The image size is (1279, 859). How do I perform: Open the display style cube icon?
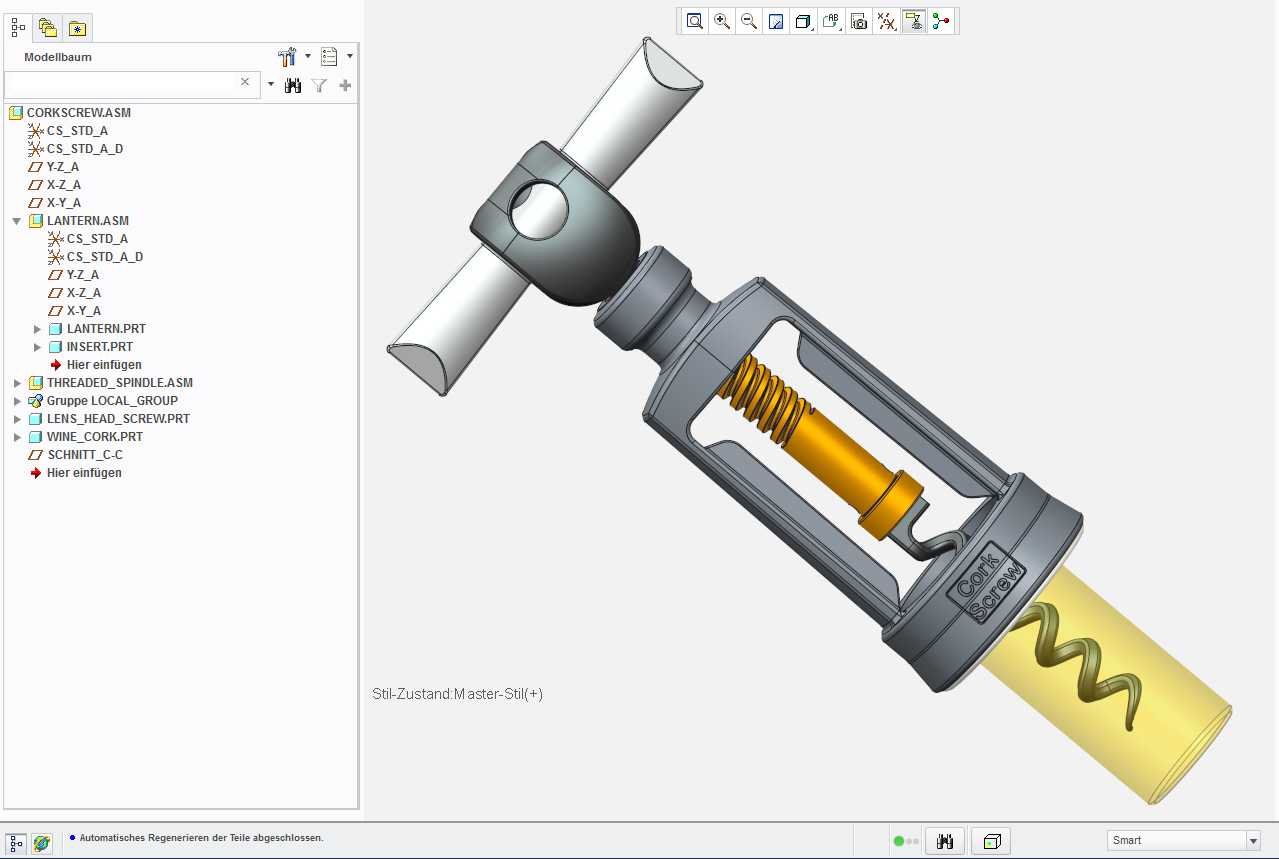(x=803, y=21)
